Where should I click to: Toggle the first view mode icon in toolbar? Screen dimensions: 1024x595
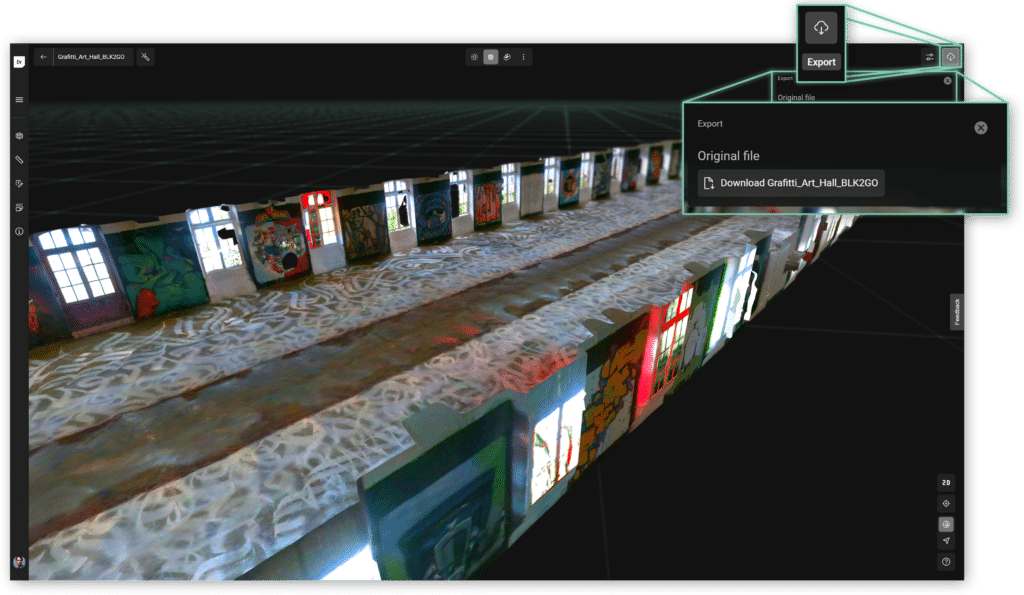474,57
